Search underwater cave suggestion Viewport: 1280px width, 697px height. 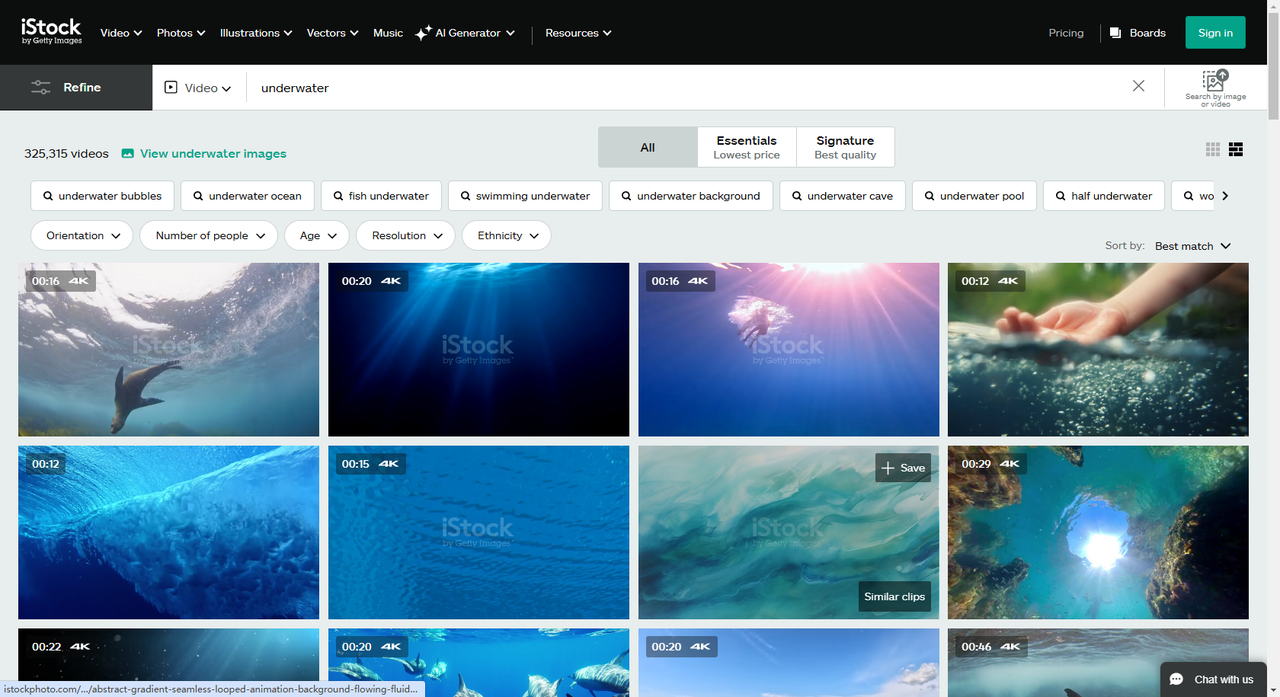[843, 196]
